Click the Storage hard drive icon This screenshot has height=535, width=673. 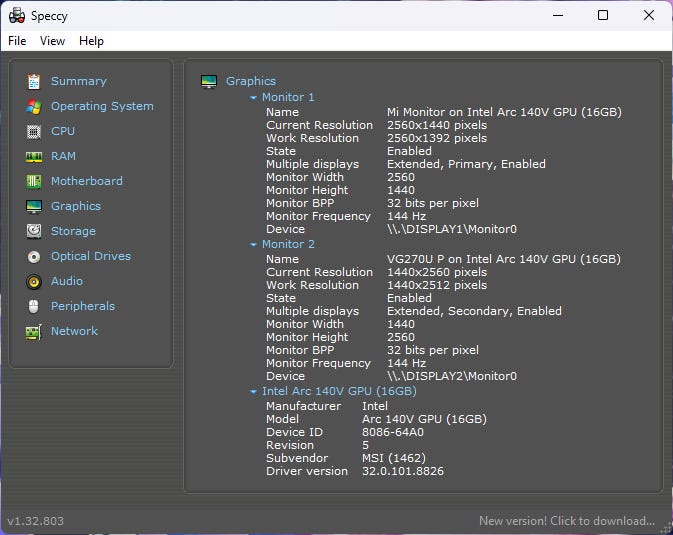(34, 231)
